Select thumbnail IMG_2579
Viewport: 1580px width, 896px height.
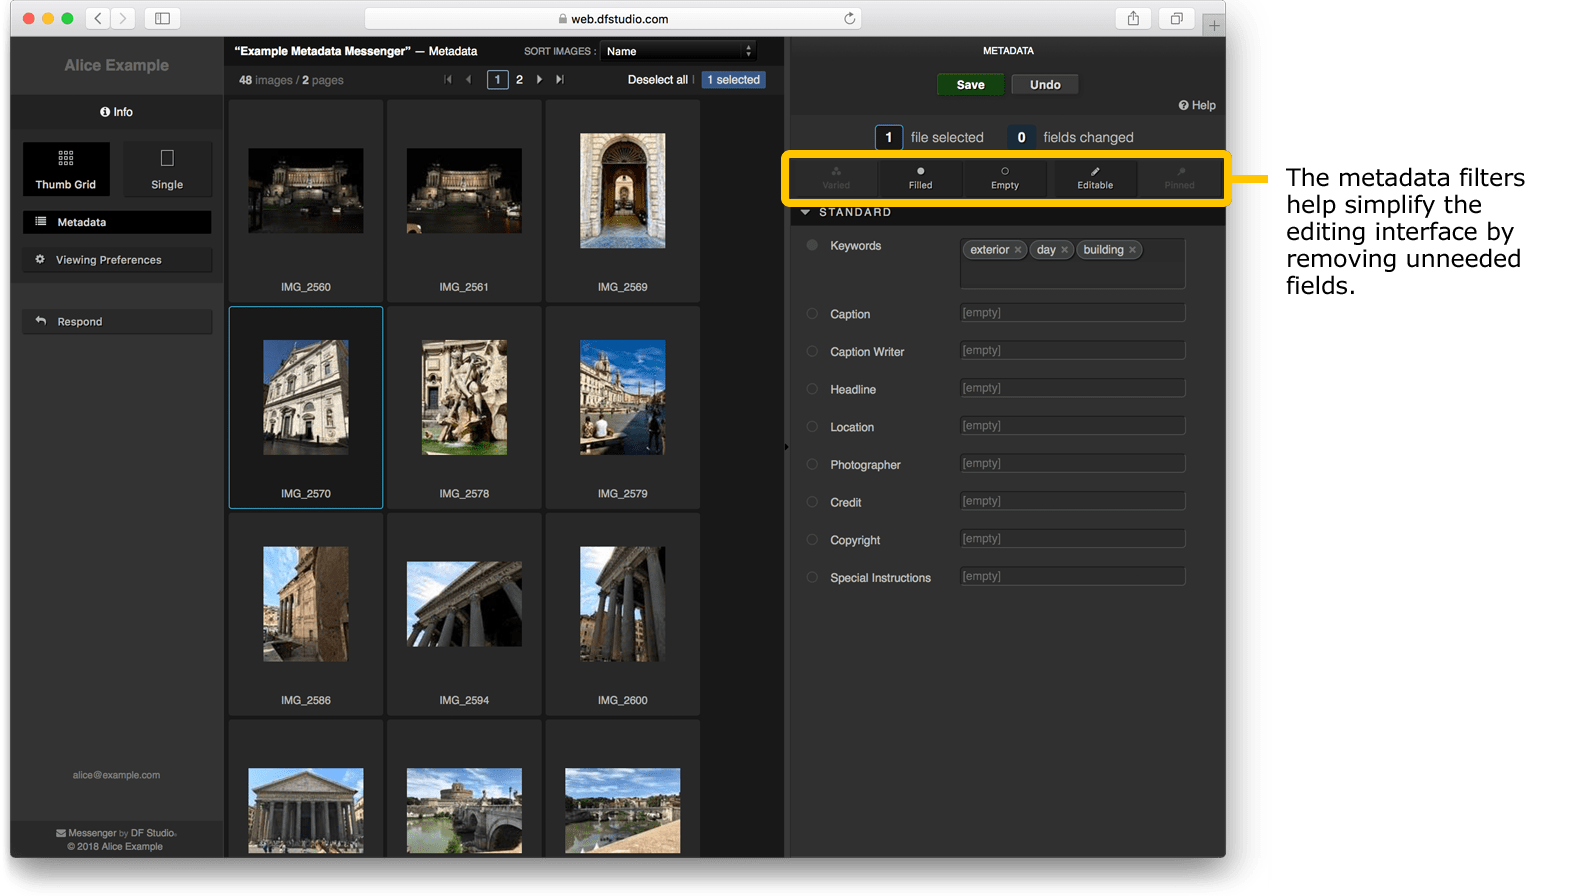pos(622,408)
